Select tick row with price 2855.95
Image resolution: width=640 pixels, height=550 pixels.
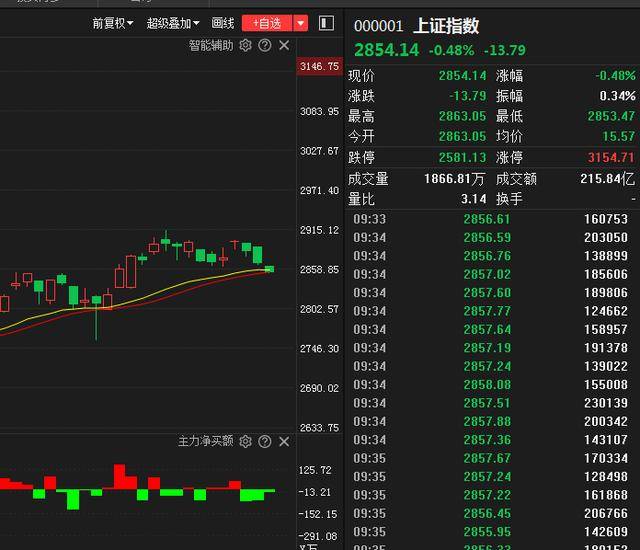pyautogui.click(x=492, y=532)
